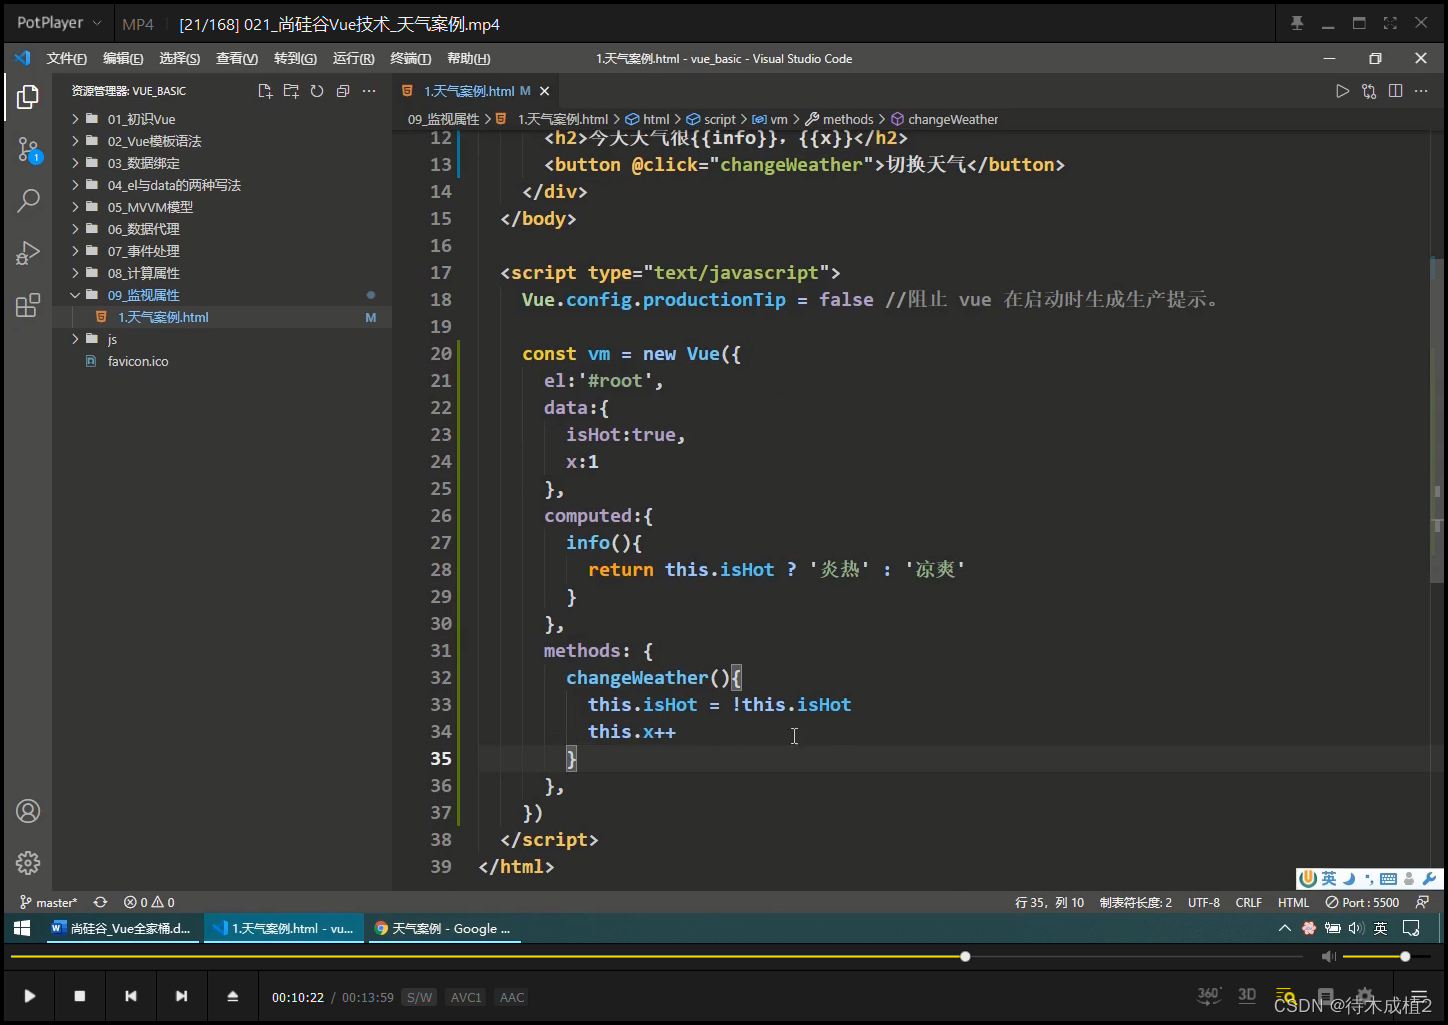Skip to previous video in PotPlayer

pyautogui.click(x=131, y=996)
